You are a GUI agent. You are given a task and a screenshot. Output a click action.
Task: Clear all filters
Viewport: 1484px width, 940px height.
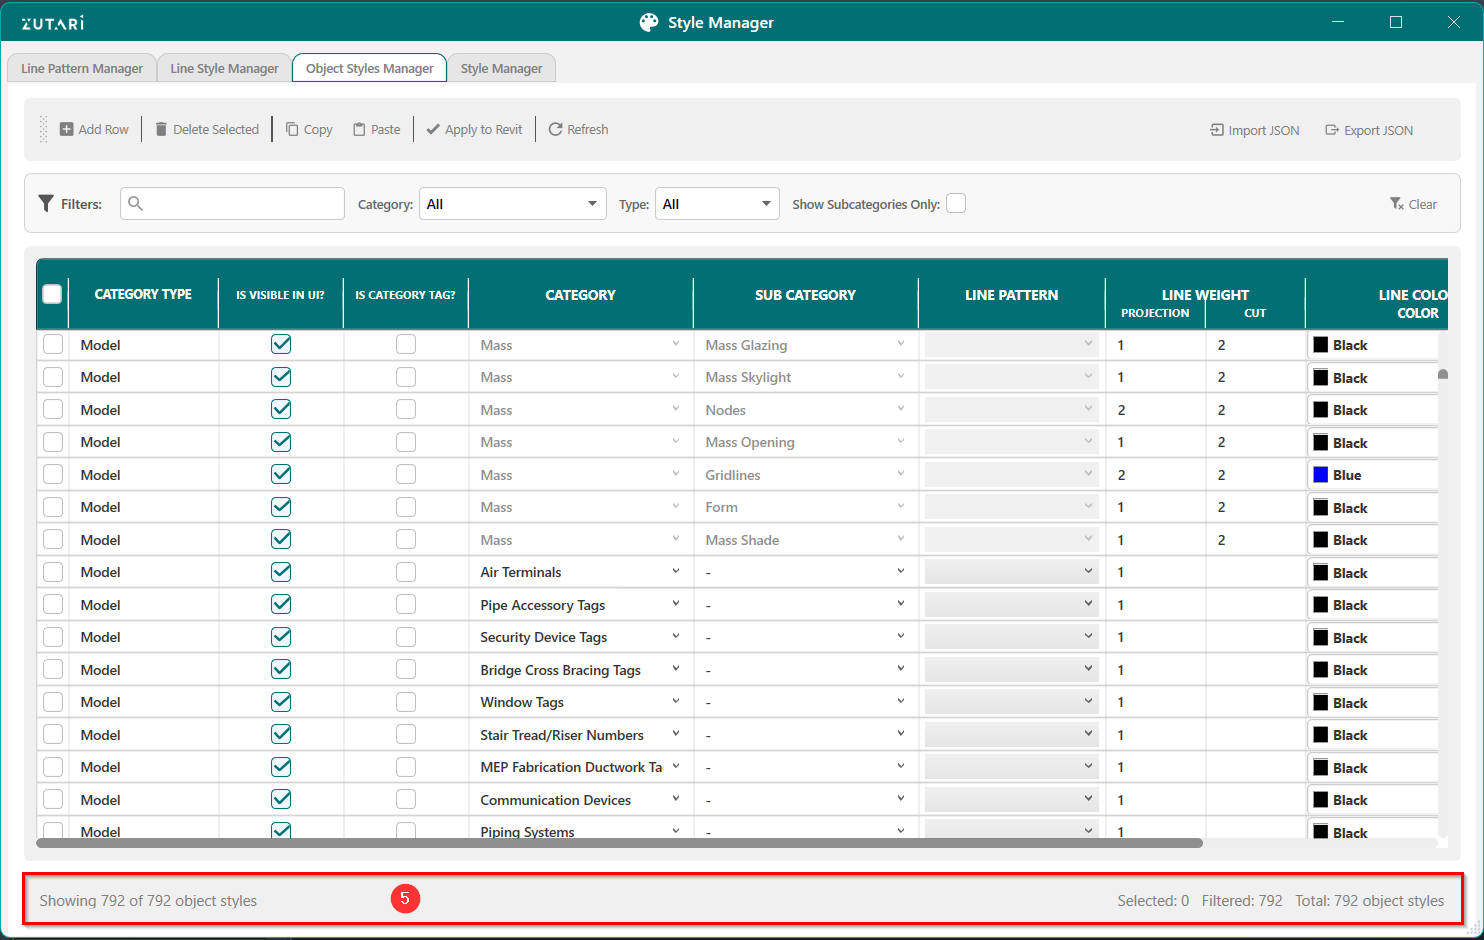(1413, 204)
